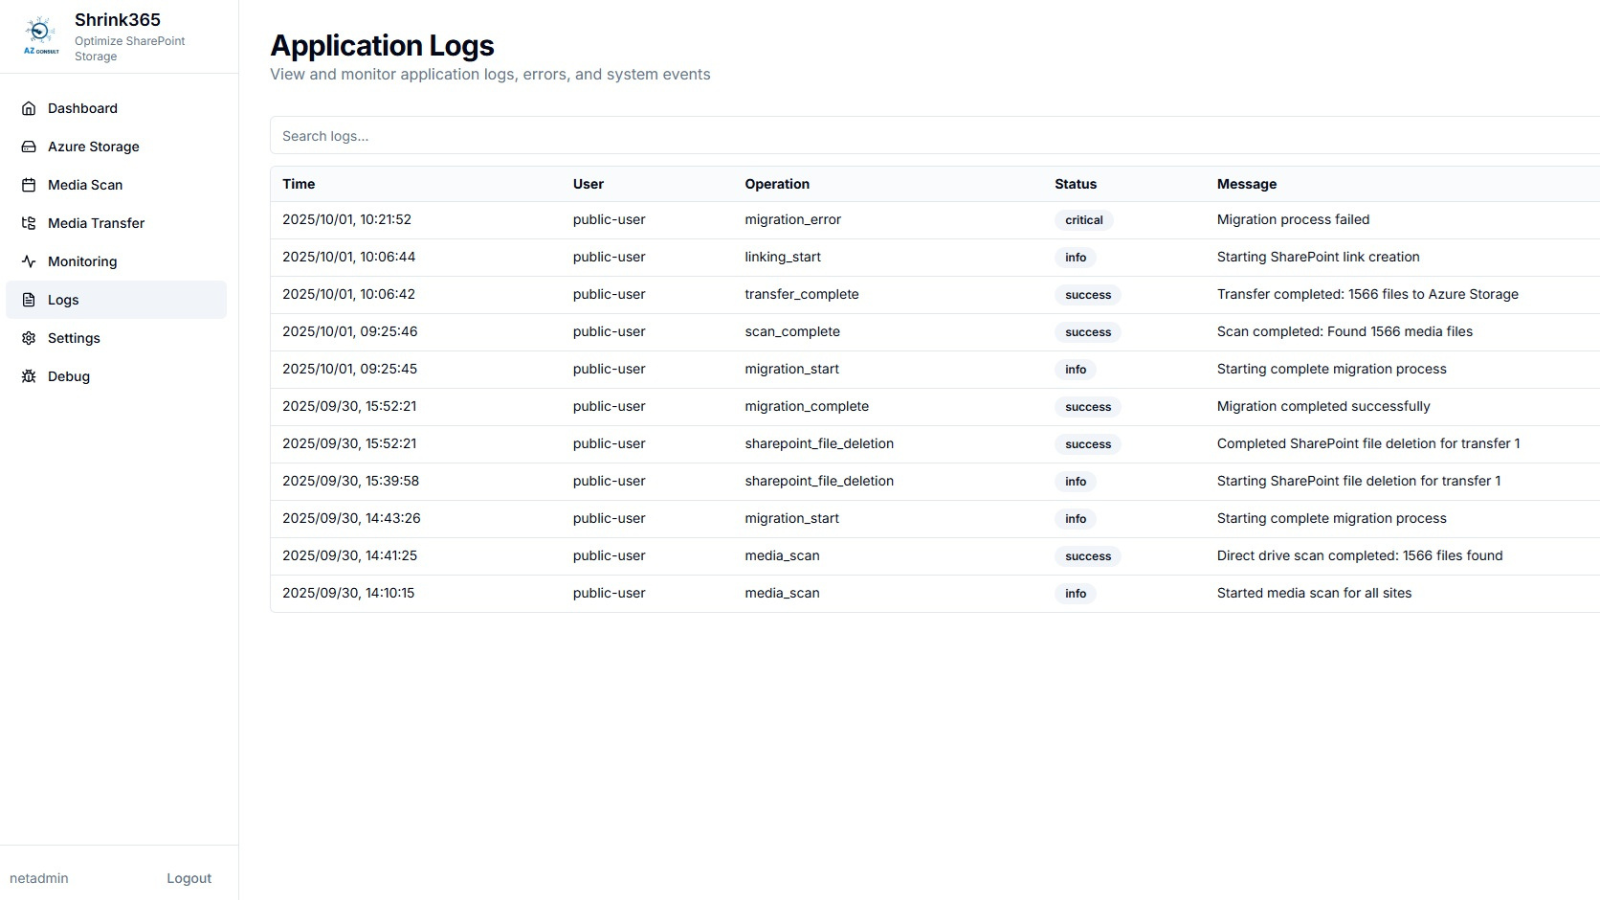The image size is (1600, 900).
Task: Click the Logout link
Action: [x=189, y=878]
